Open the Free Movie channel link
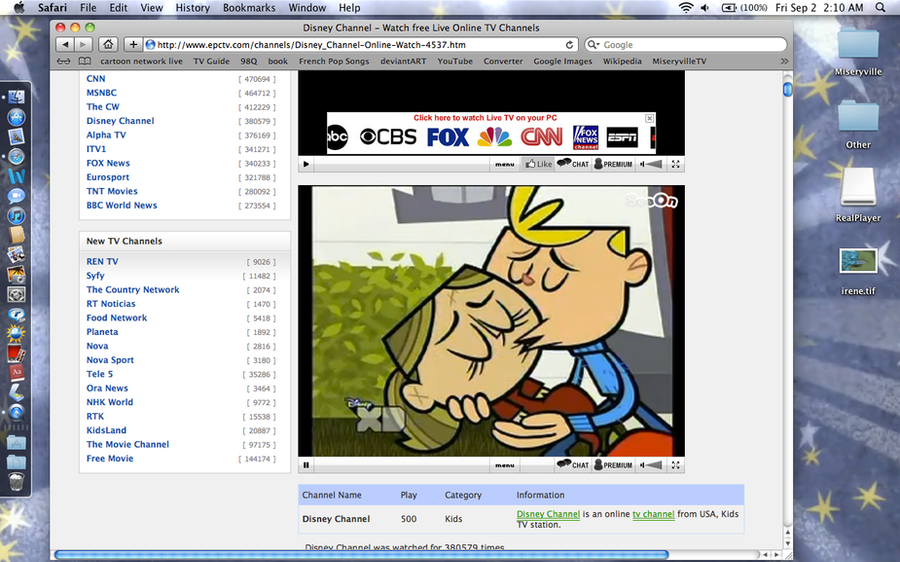 (x=110, y=458)
